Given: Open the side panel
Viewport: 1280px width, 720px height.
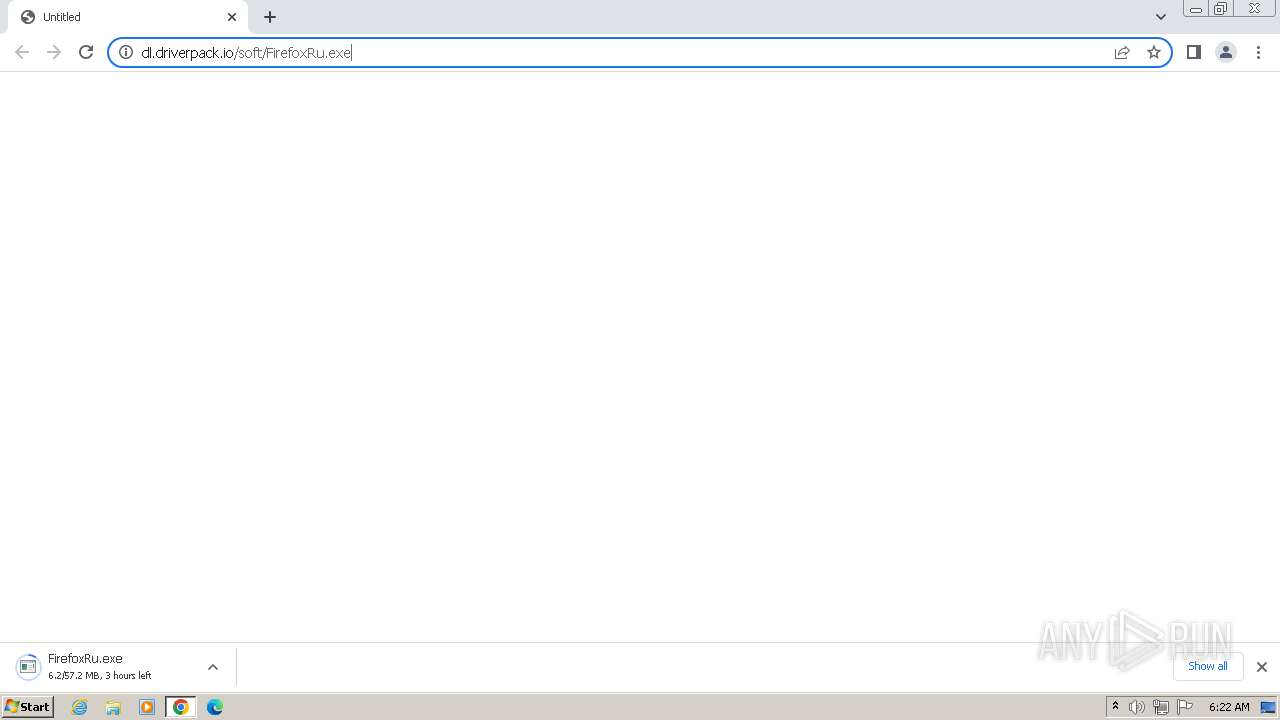Looking at the screenshot, I should click(x=1193, y=52).
